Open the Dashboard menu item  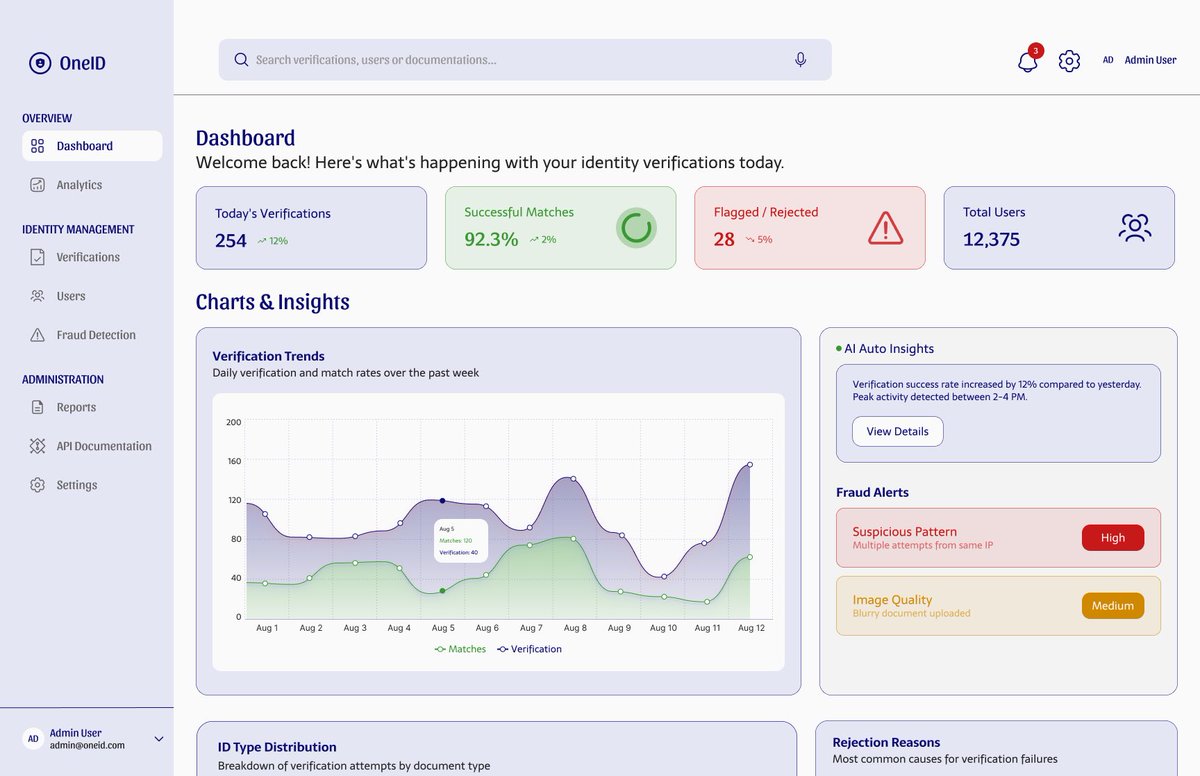click(92, 146)
